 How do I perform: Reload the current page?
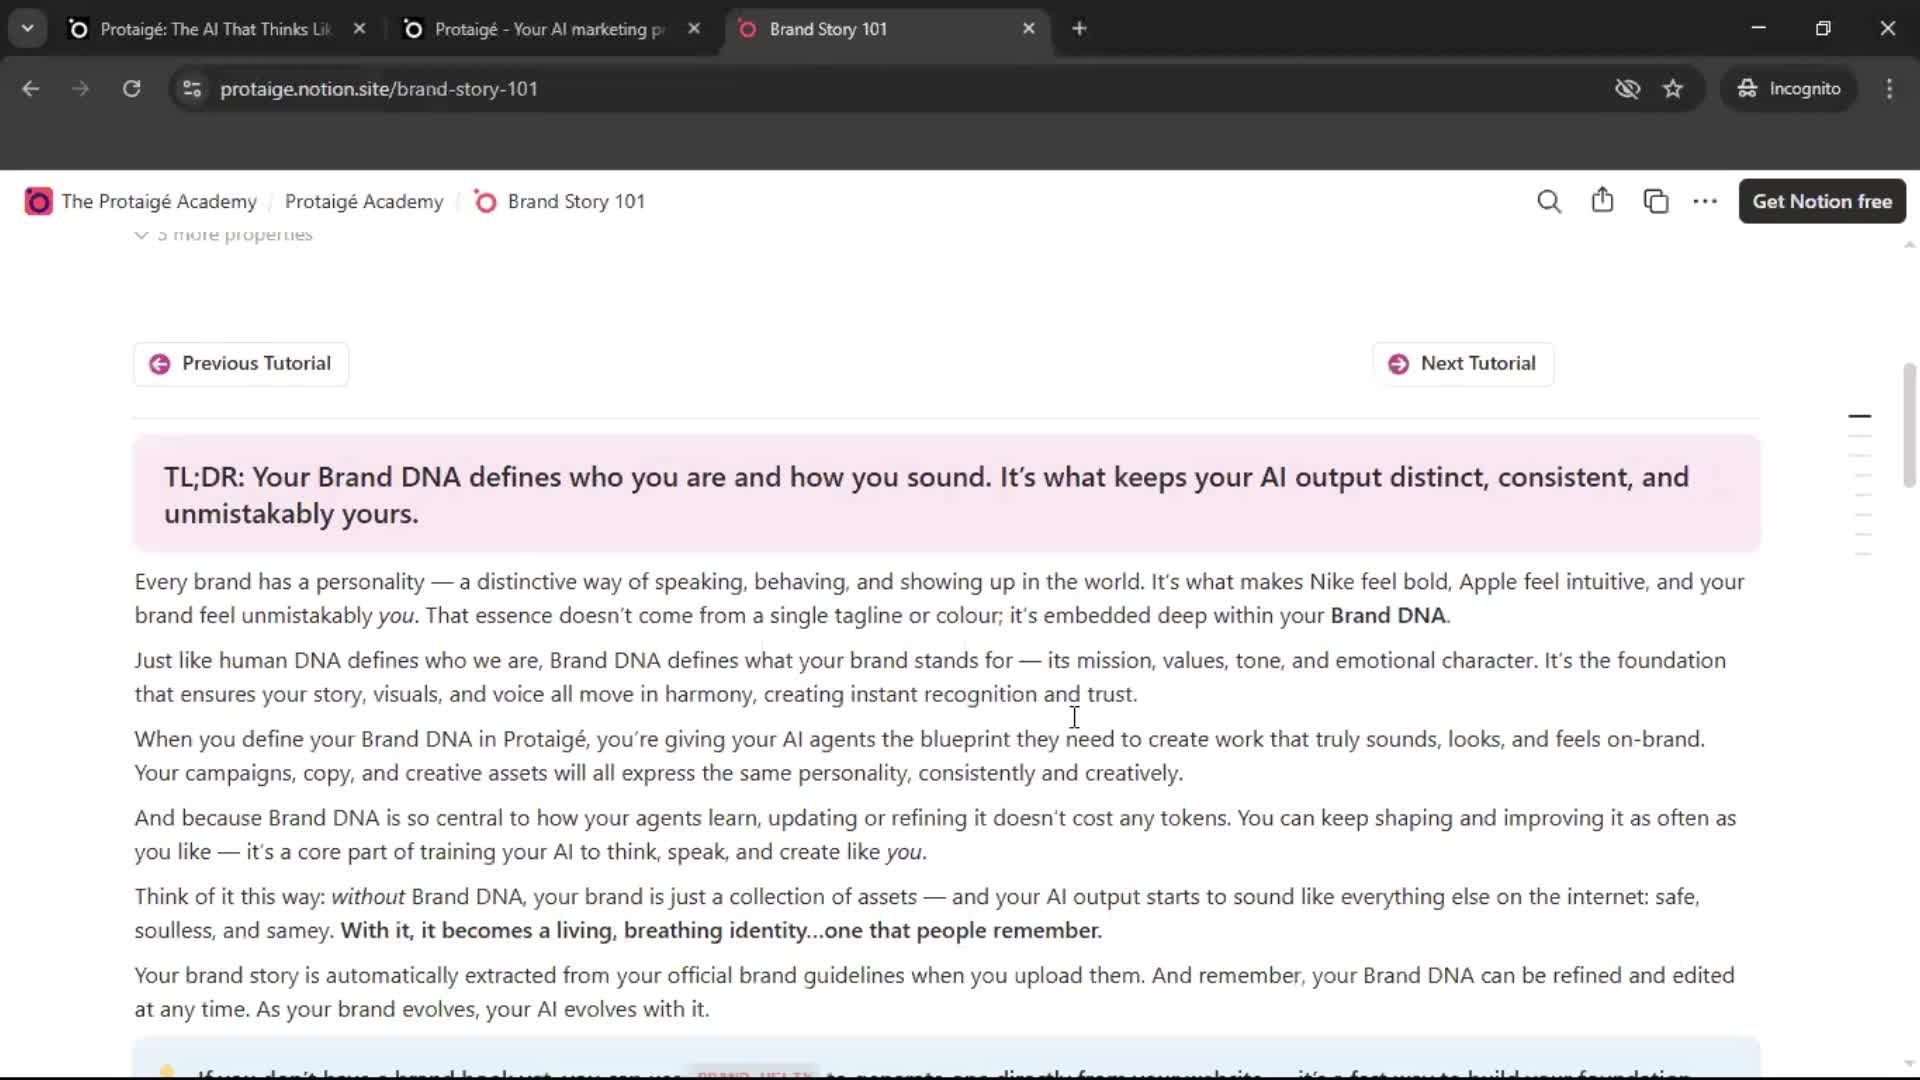click(x=131, y=89)
